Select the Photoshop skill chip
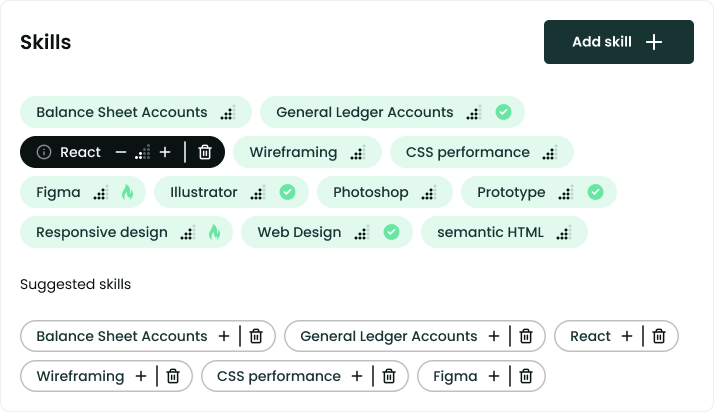This screenshot has width=714, height=412. click(x=385, y=192)
